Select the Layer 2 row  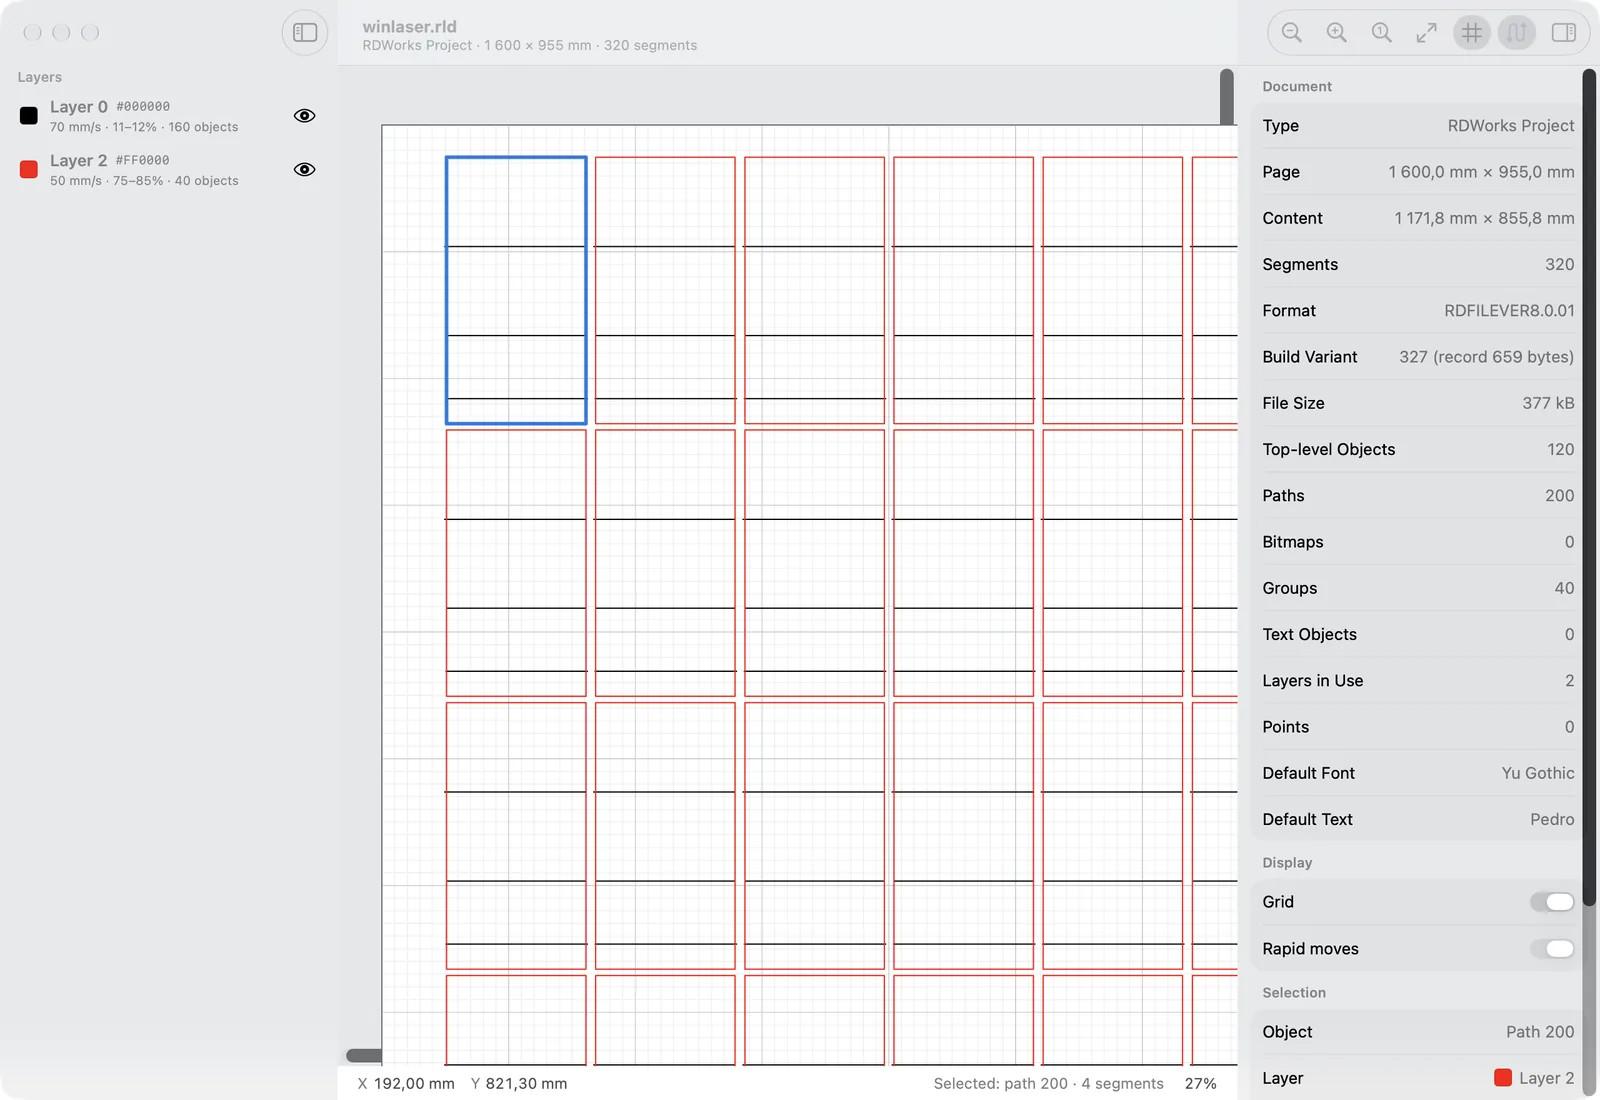point(168,170)
